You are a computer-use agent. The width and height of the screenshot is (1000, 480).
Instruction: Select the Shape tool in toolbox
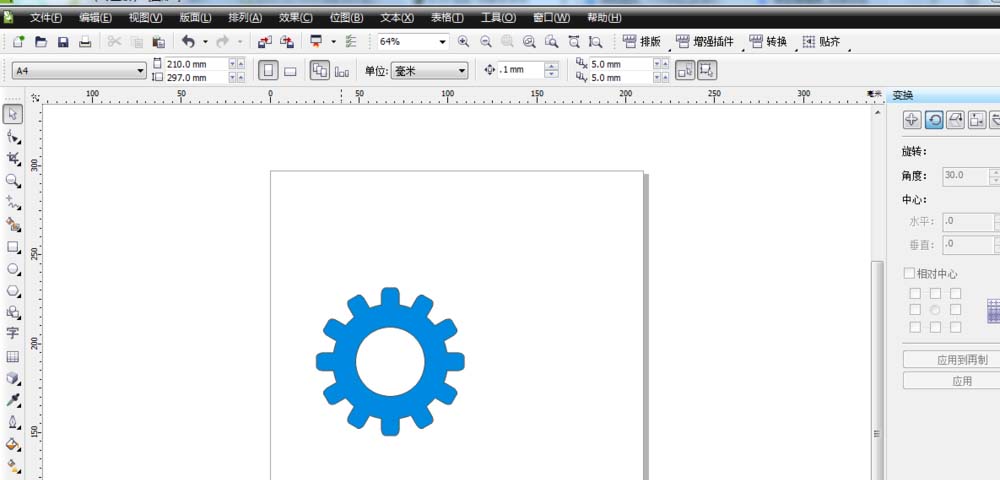13,136
